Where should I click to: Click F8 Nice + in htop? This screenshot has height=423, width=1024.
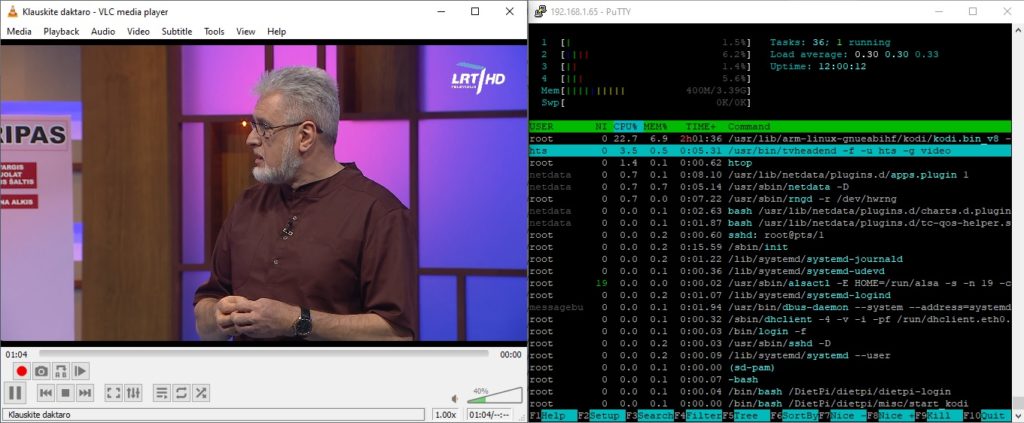coord(891,416)
